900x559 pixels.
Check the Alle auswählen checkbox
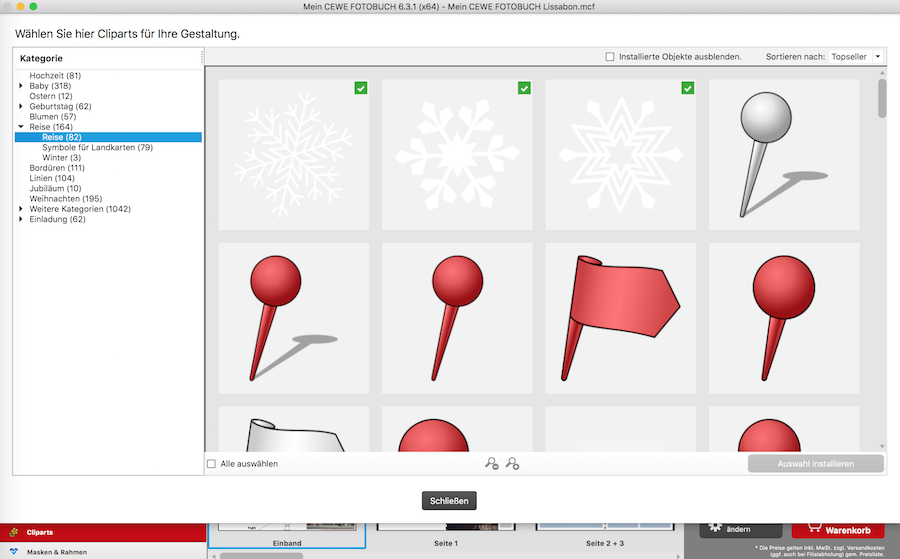pos(211,464)
